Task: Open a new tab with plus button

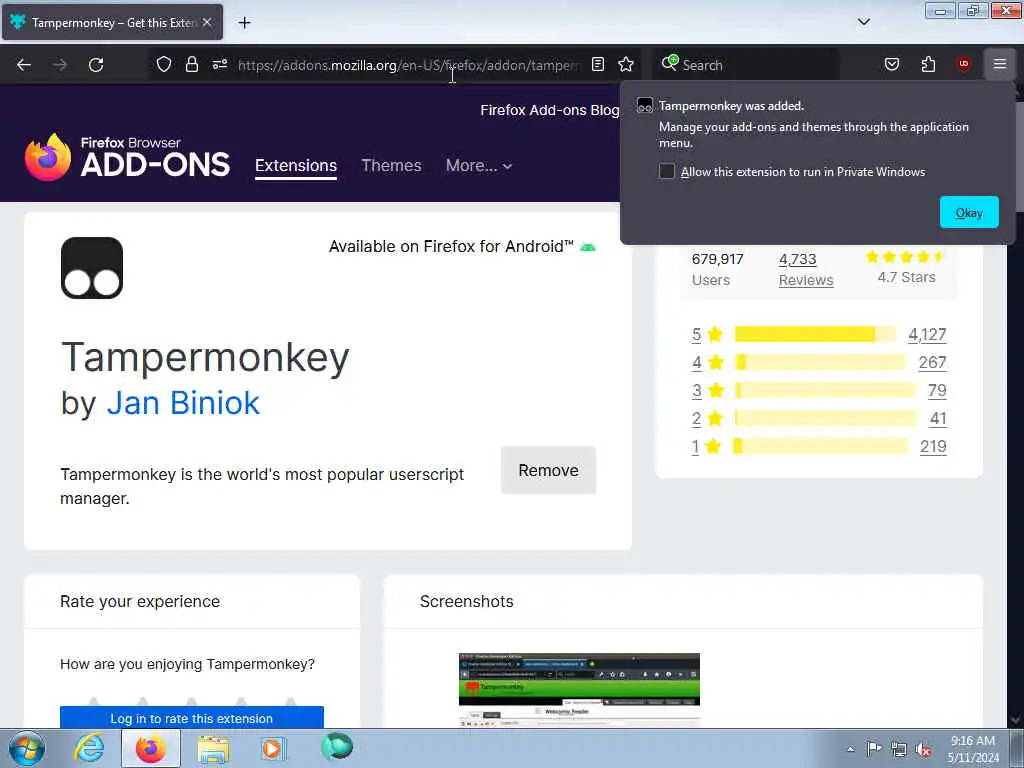Action: click(x=244, y=23)
